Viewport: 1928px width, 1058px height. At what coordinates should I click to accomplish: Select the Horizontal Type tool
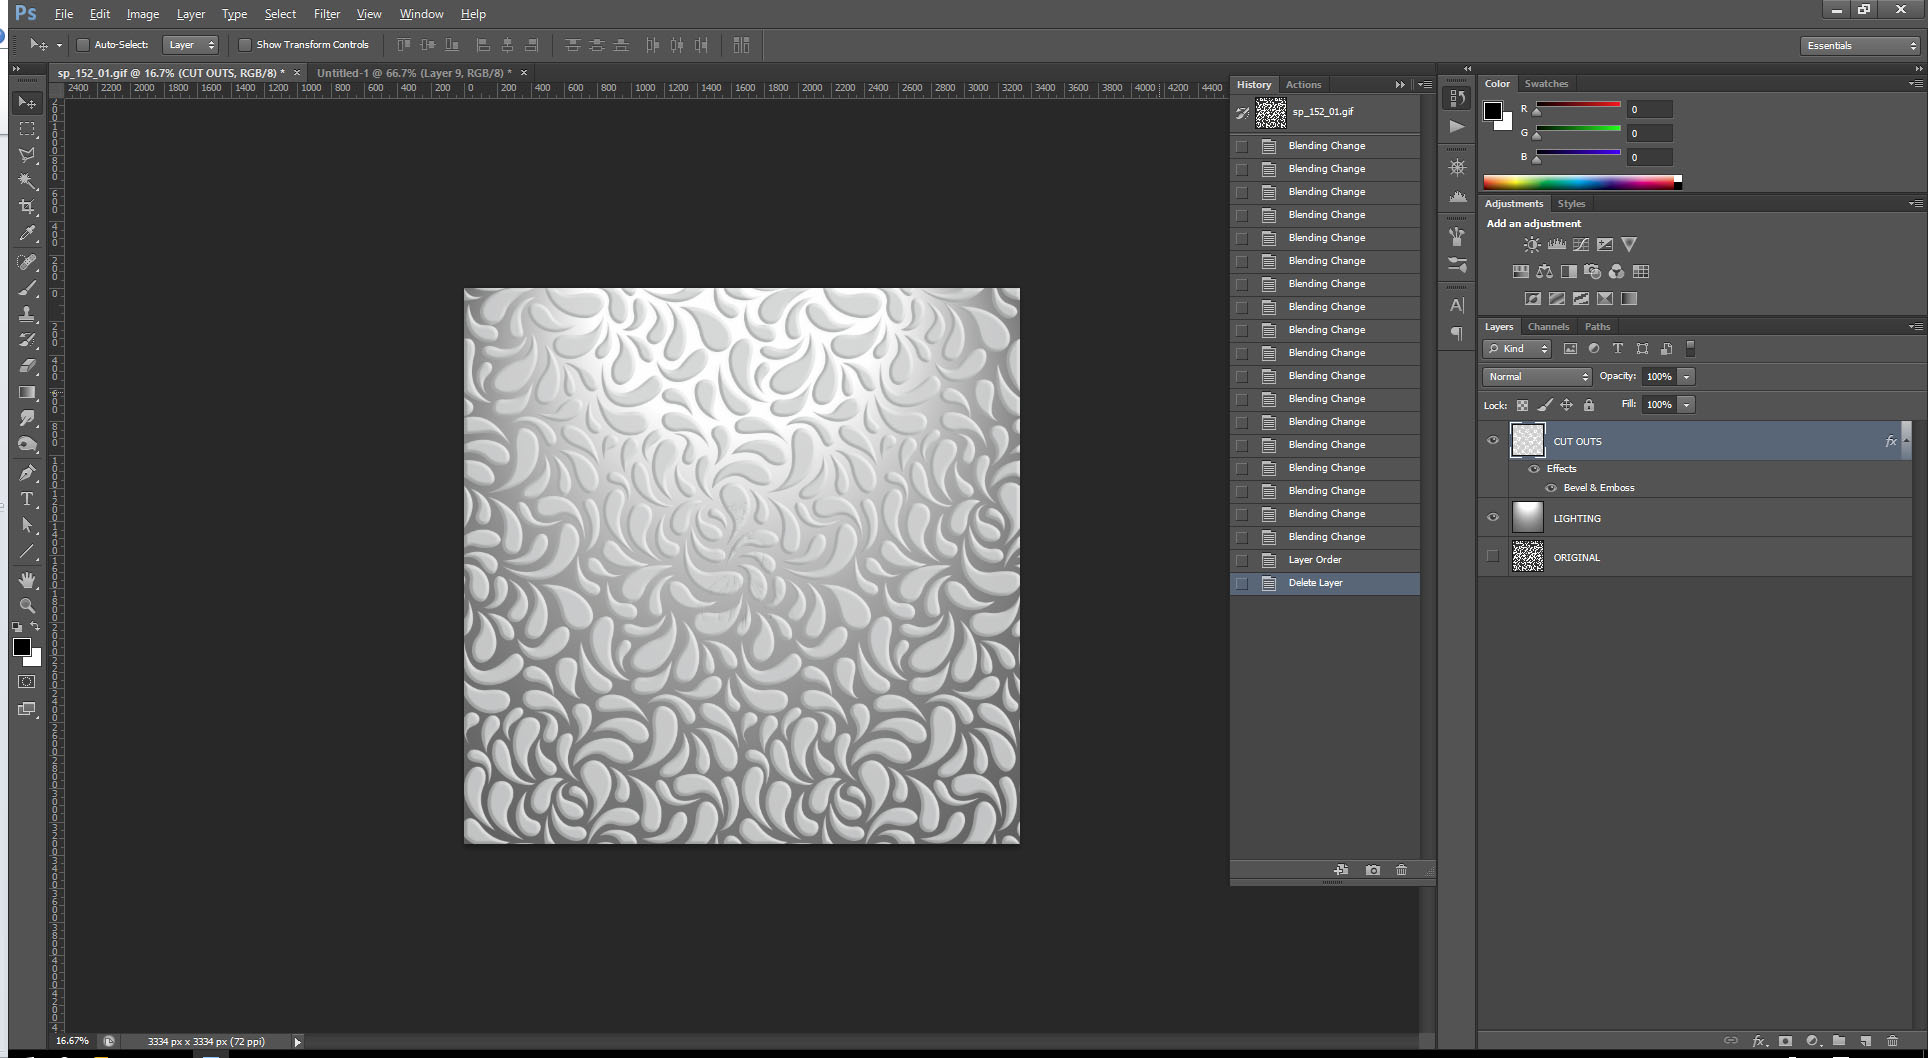[x=27, y=499]
